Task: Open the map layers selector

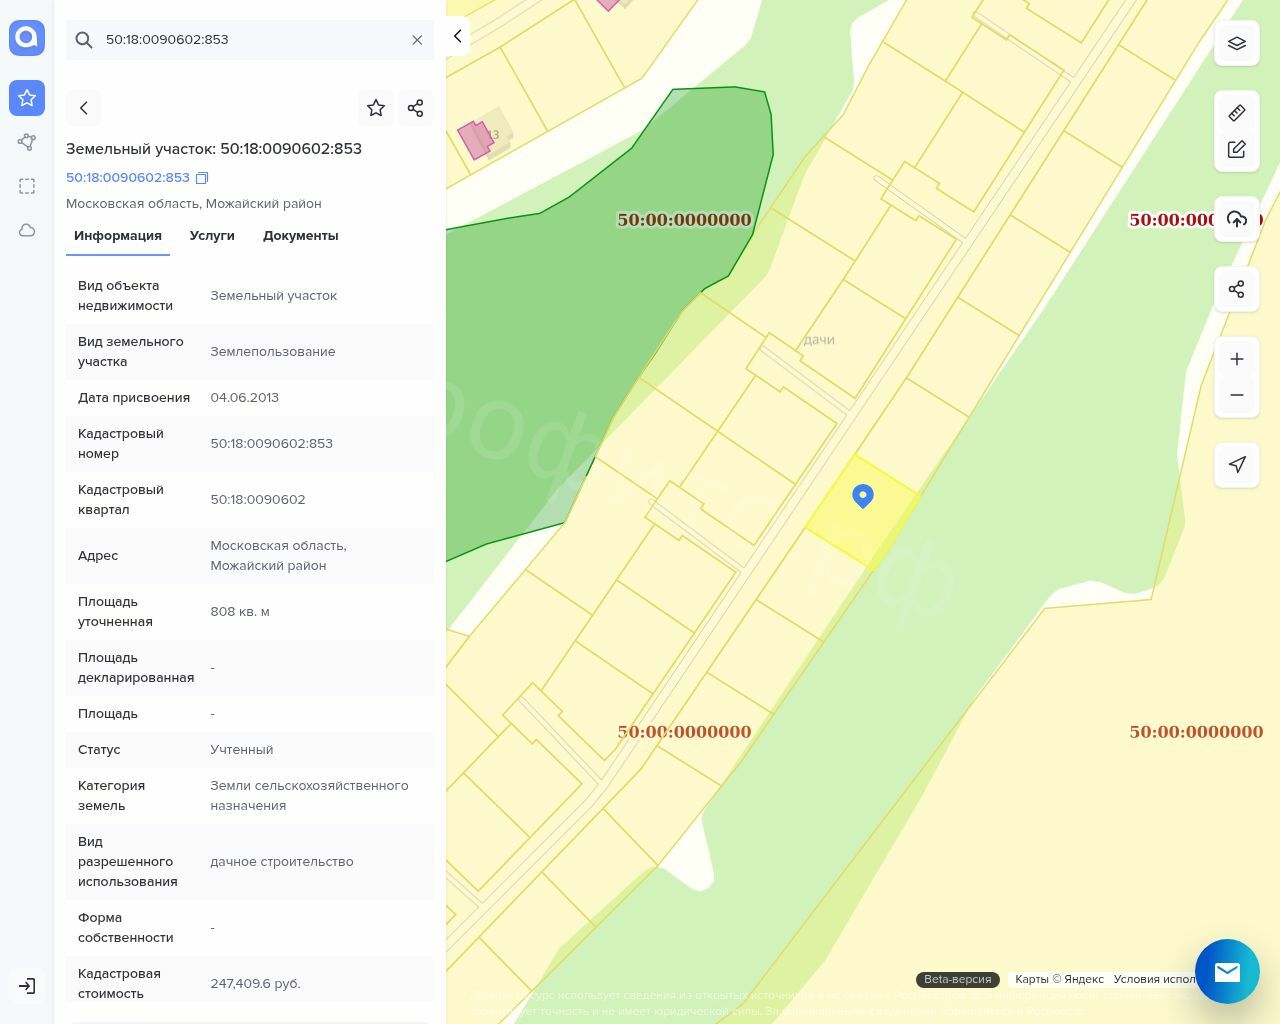Action: click(1237, 43)
